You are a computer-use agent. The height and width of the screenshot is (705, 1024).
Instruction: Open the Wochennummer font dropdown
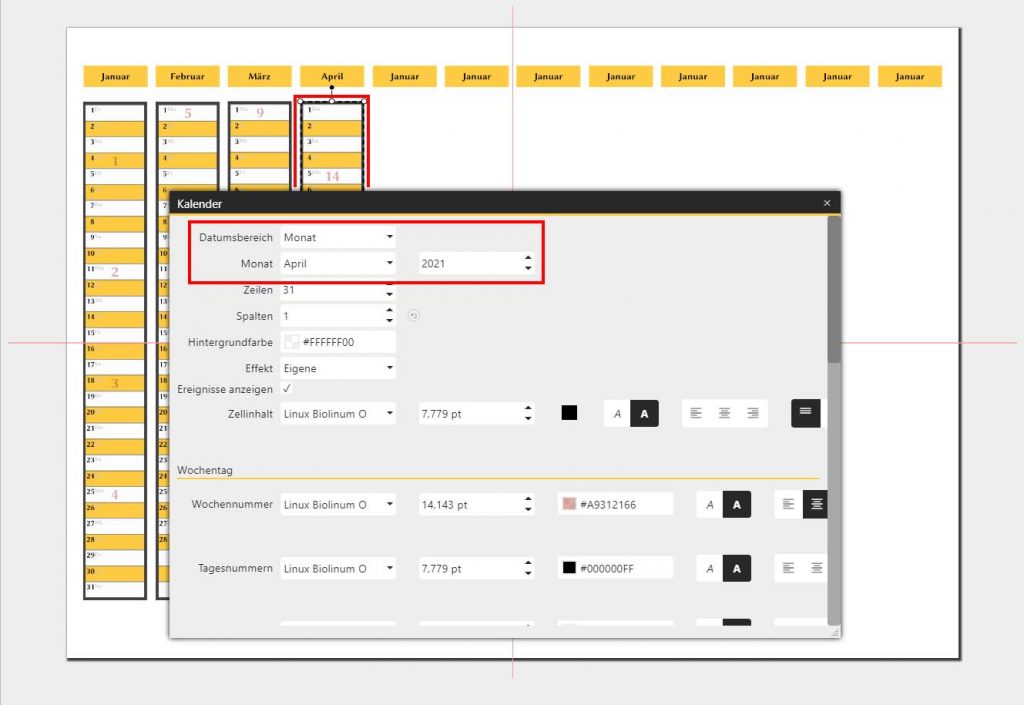click(338, 505)
